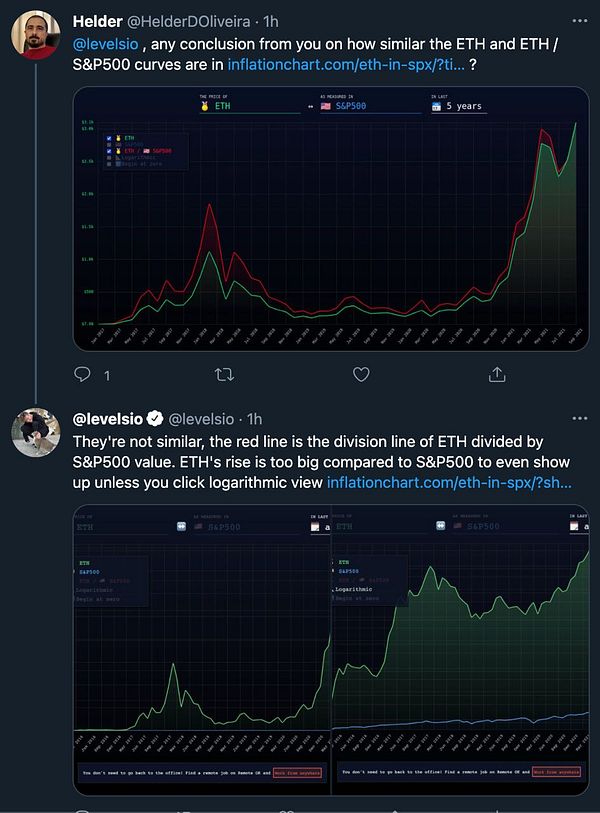Click @levelsio's verified badge

coord(155,418)
